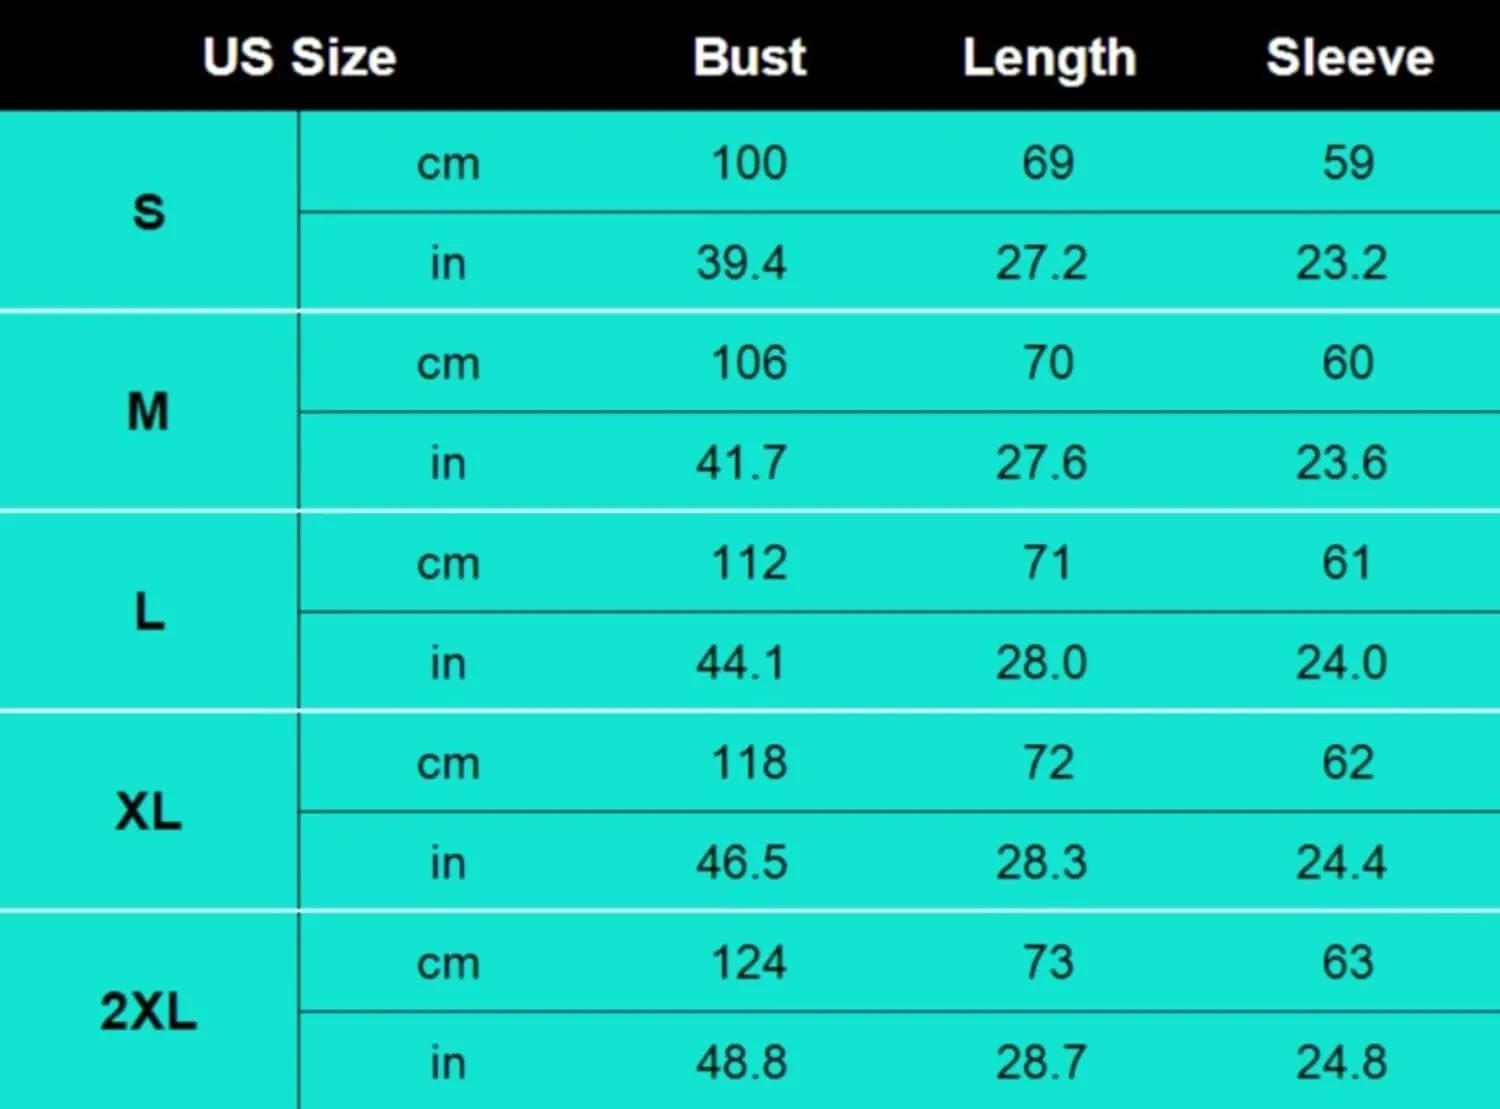Select the 2XL size label

(x=148, y=1011)
